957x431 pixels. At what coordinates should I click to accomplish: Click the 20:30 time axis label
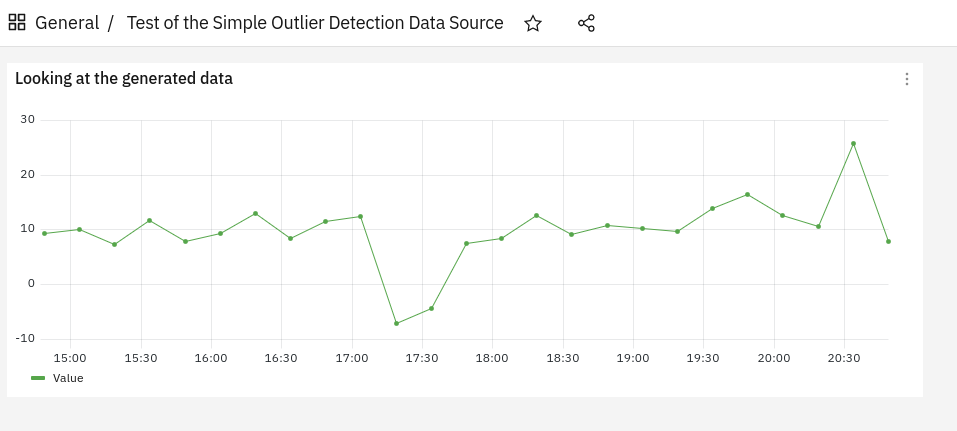(843, 358)
